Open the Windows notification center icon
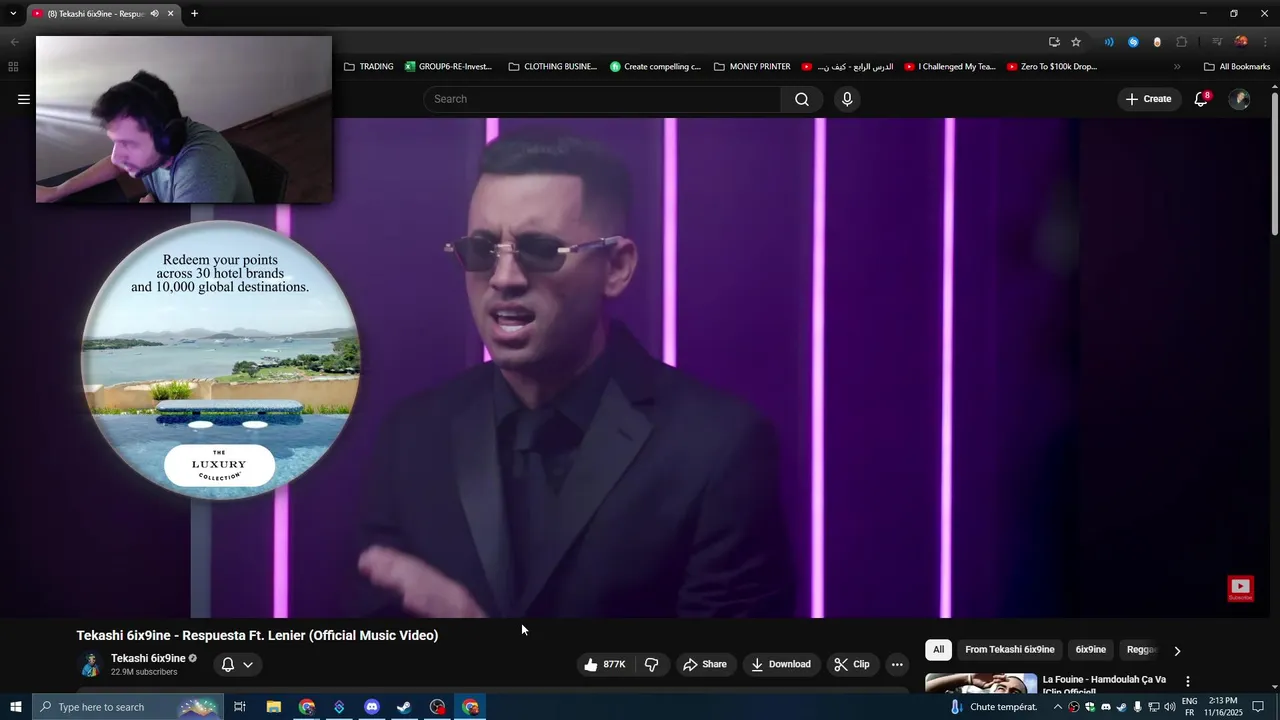This screenshot has height=720, width=1280. click(x=1258, y=707)
